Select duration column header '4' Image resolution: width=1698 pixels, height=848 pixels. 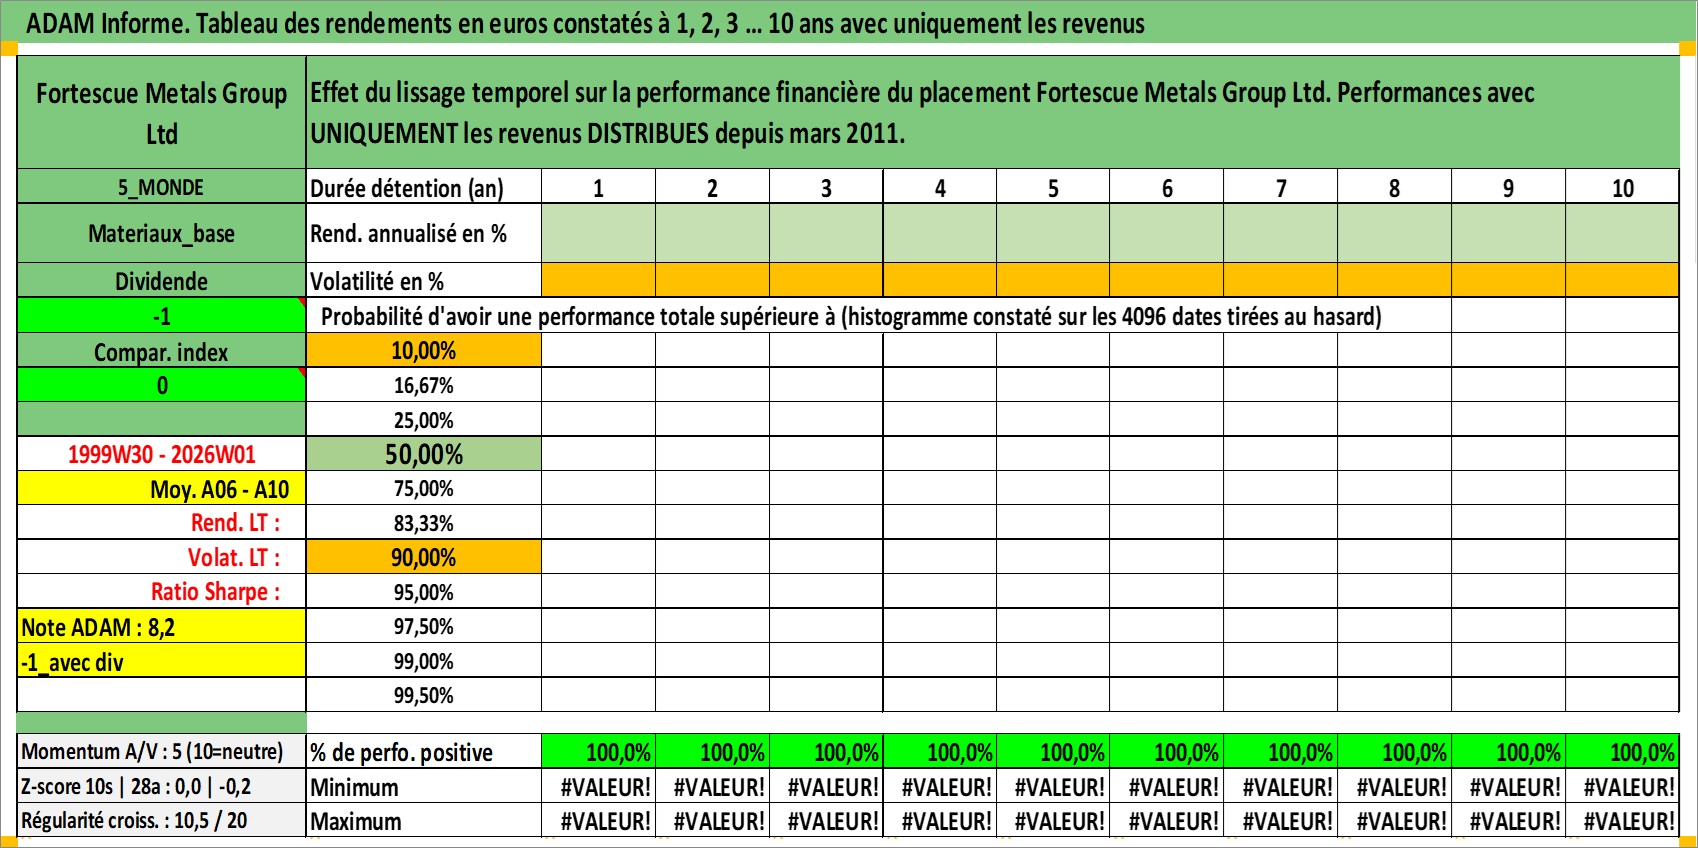click(940, 187)
